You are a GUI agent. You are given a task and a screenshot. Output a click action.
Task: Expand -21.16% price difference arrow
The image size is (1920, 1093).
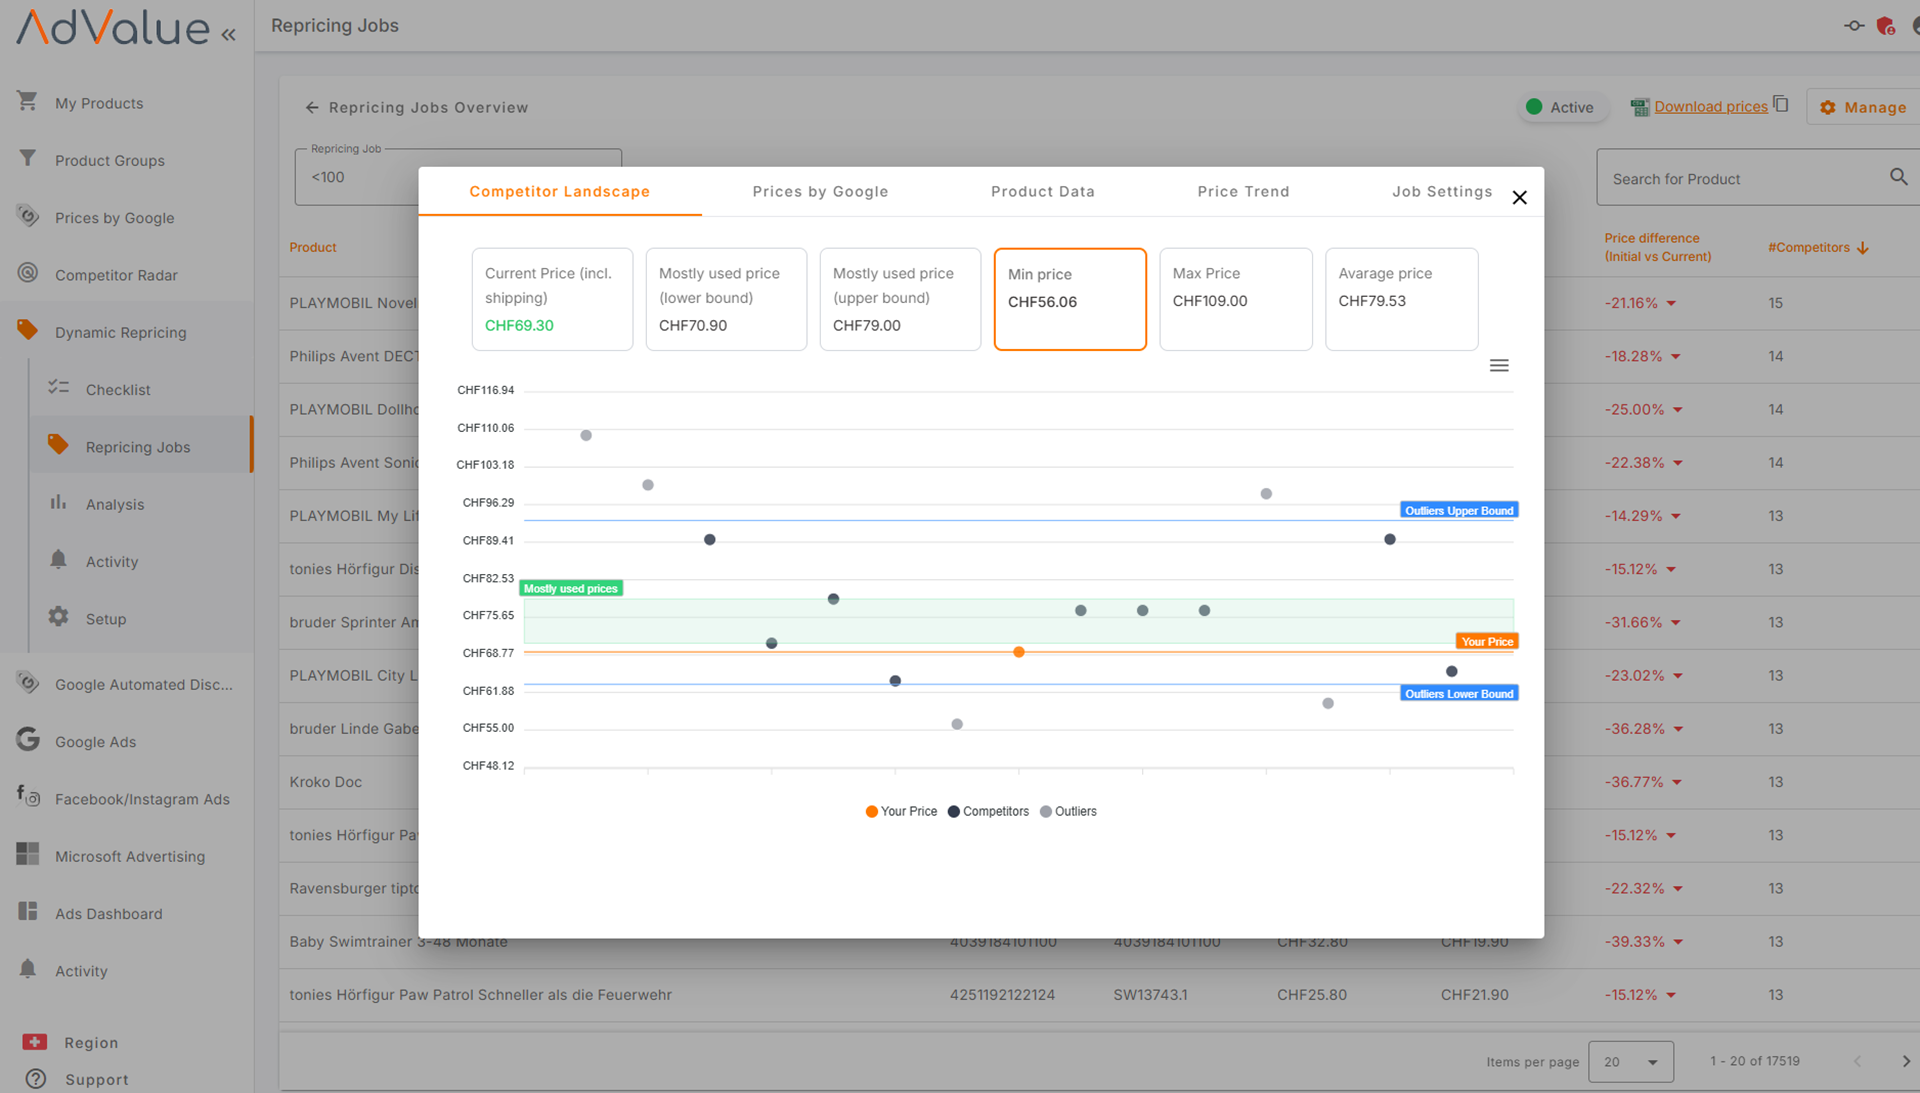pos(1671,303)
